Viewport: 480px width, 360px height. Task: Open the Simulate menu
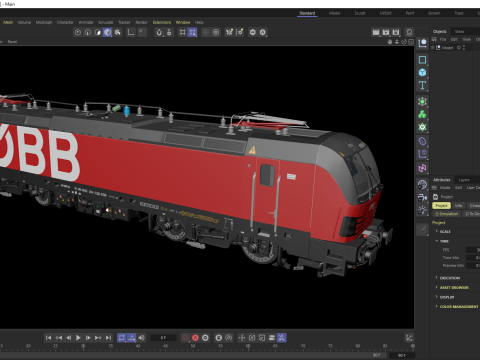tap(106, 22)
